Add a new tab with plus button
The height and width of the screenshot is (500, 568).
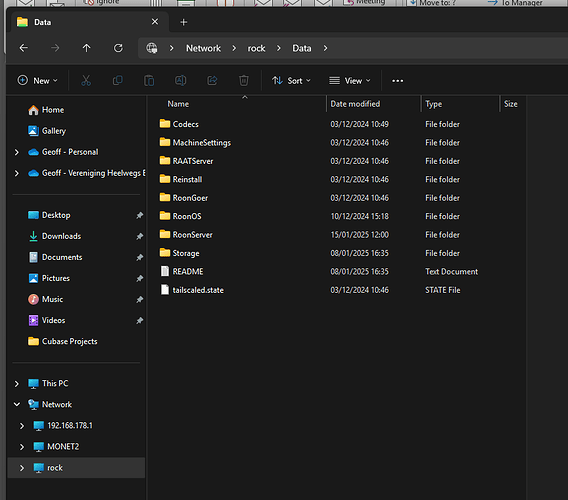tap(184, 22)
